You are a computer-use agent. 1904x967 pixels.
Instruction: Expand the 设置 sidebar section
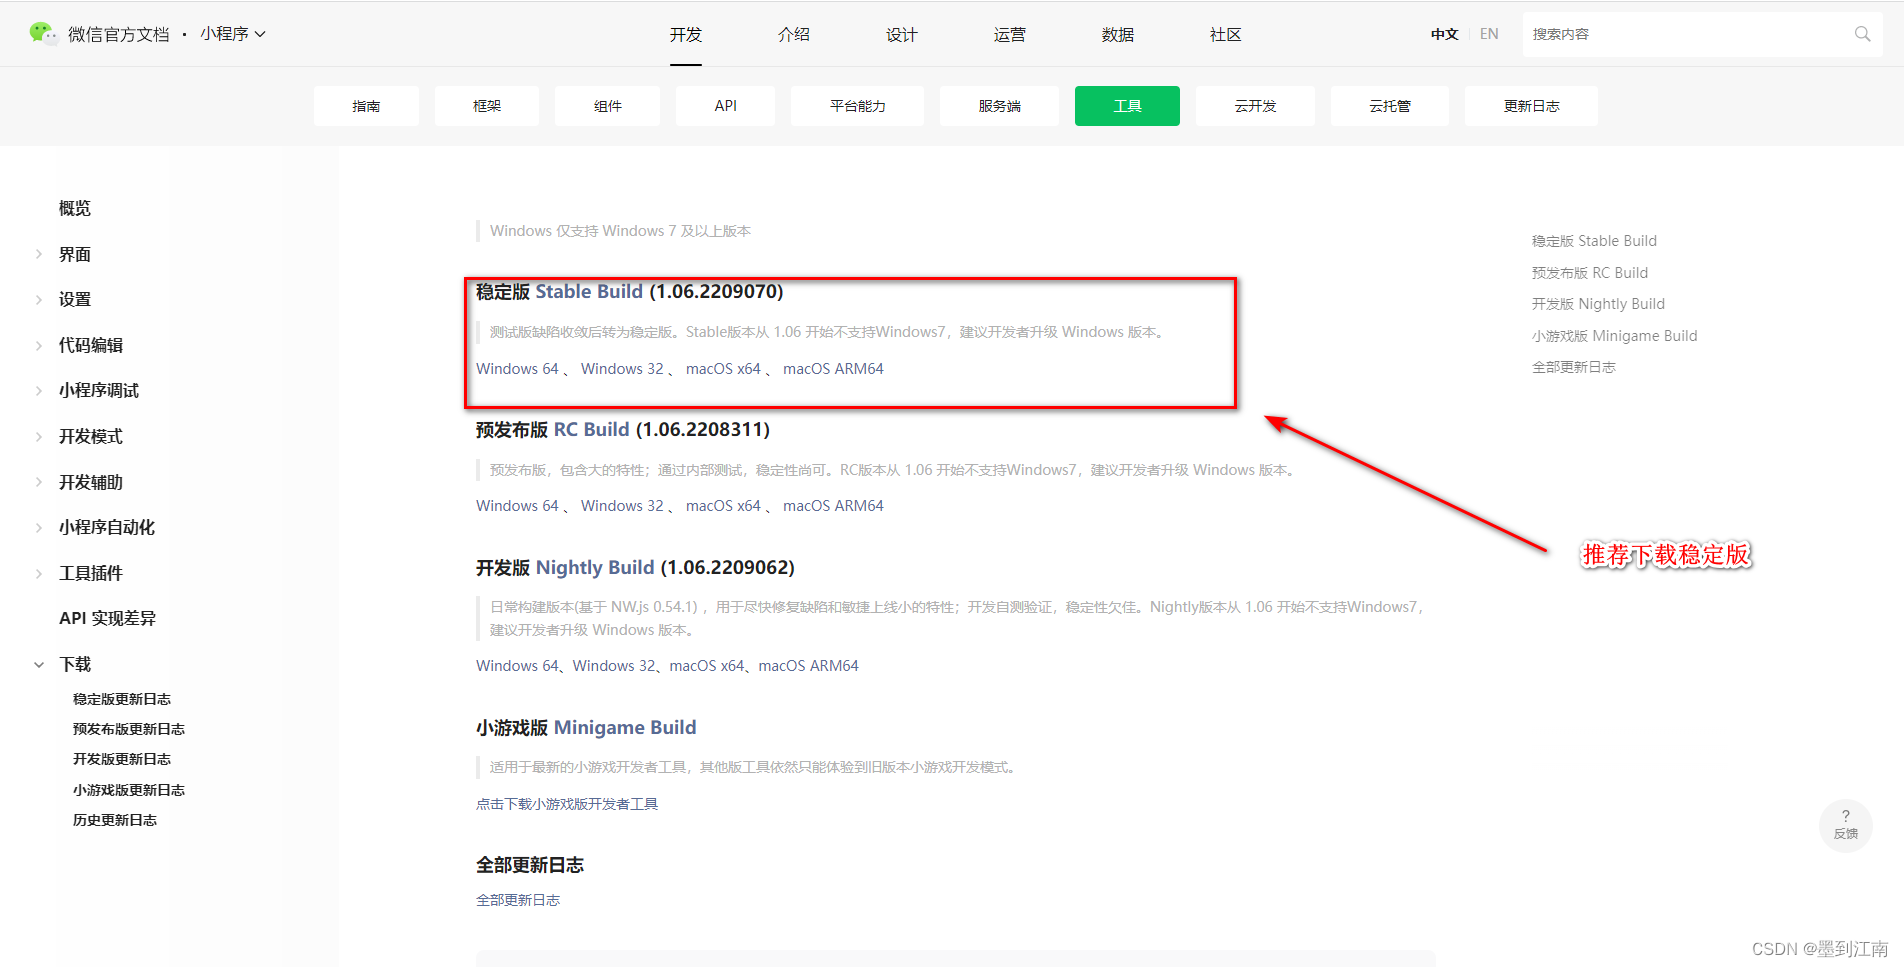tap(39, 299)
